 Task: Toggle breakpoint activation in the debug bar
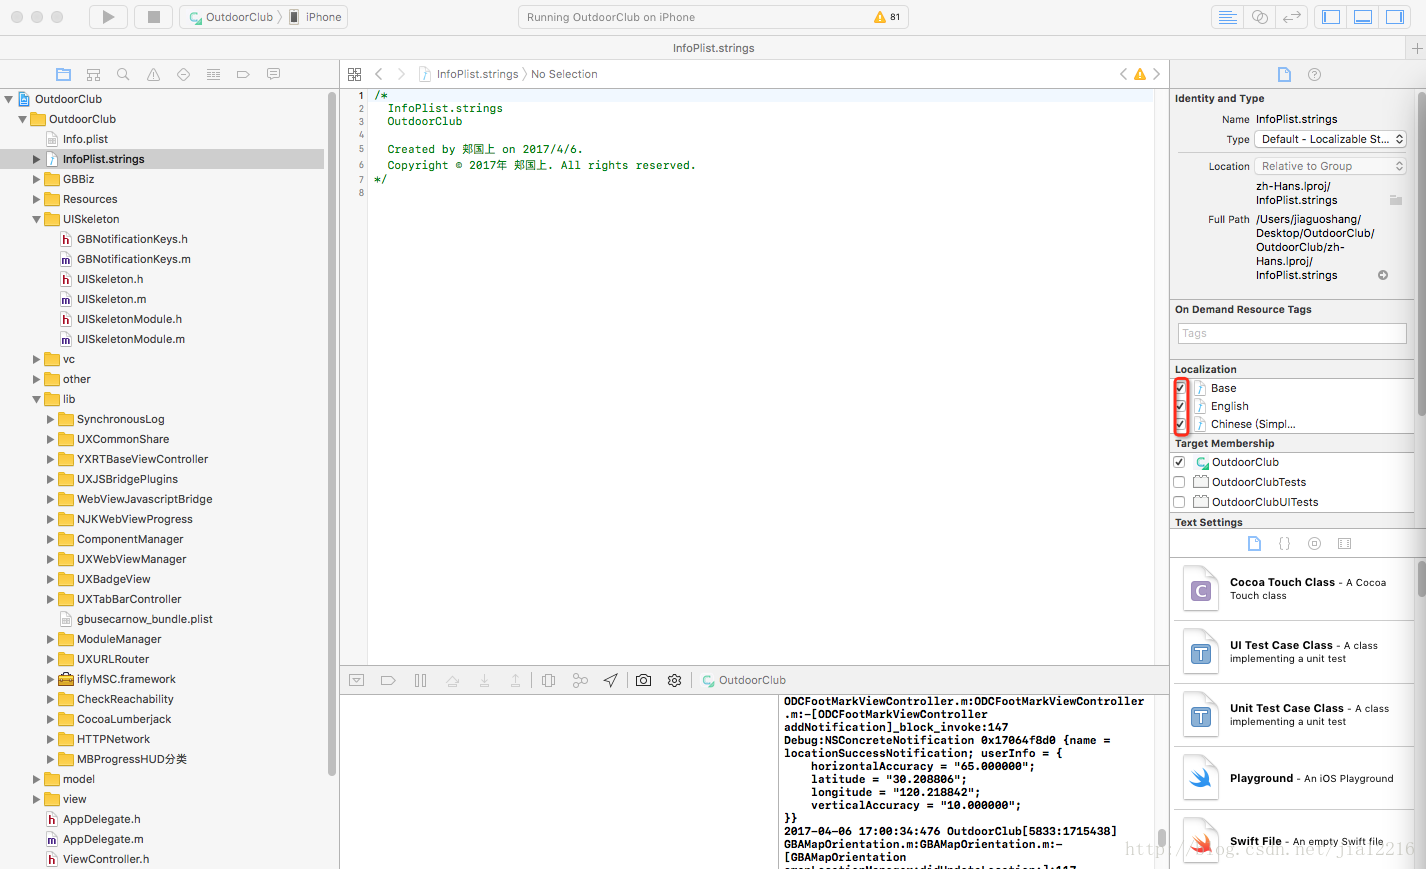pyautogui.click(x=388, y=680)
